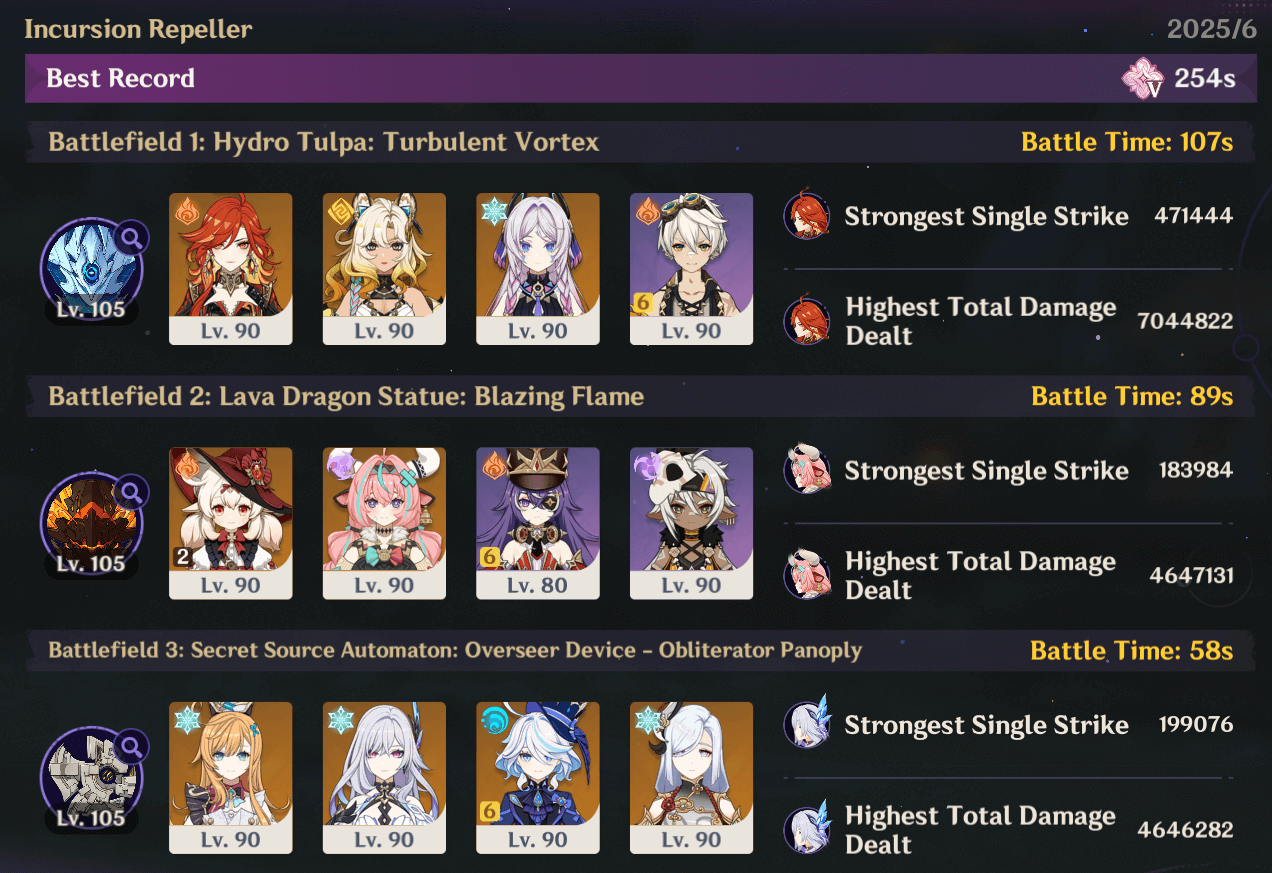Click the magnifier on the Hydro Tulpa icon
1272x873 pixels.
click(131, 238)
